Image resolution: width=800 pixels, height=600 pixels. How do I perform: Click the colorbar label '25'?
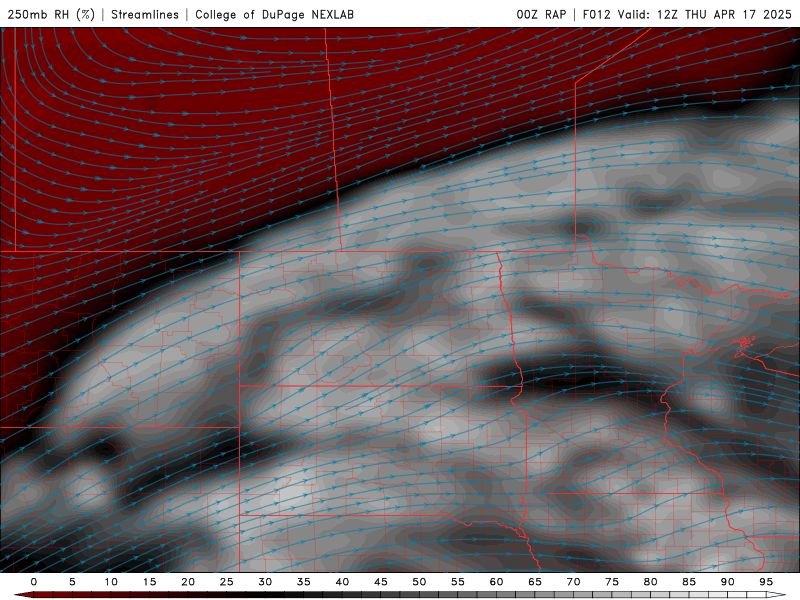[227, 582]
